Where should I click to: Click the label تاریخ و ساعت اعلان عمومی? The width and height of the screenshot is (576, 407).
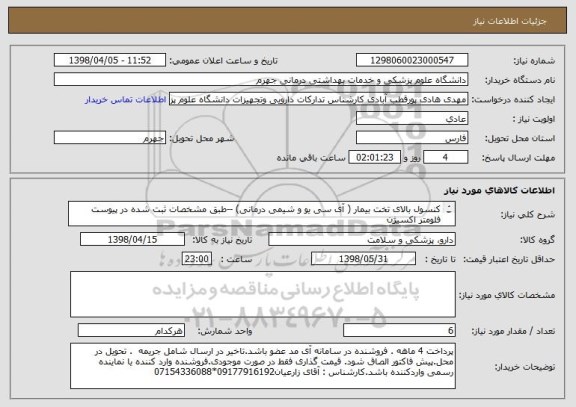click(x=223, y=61)
